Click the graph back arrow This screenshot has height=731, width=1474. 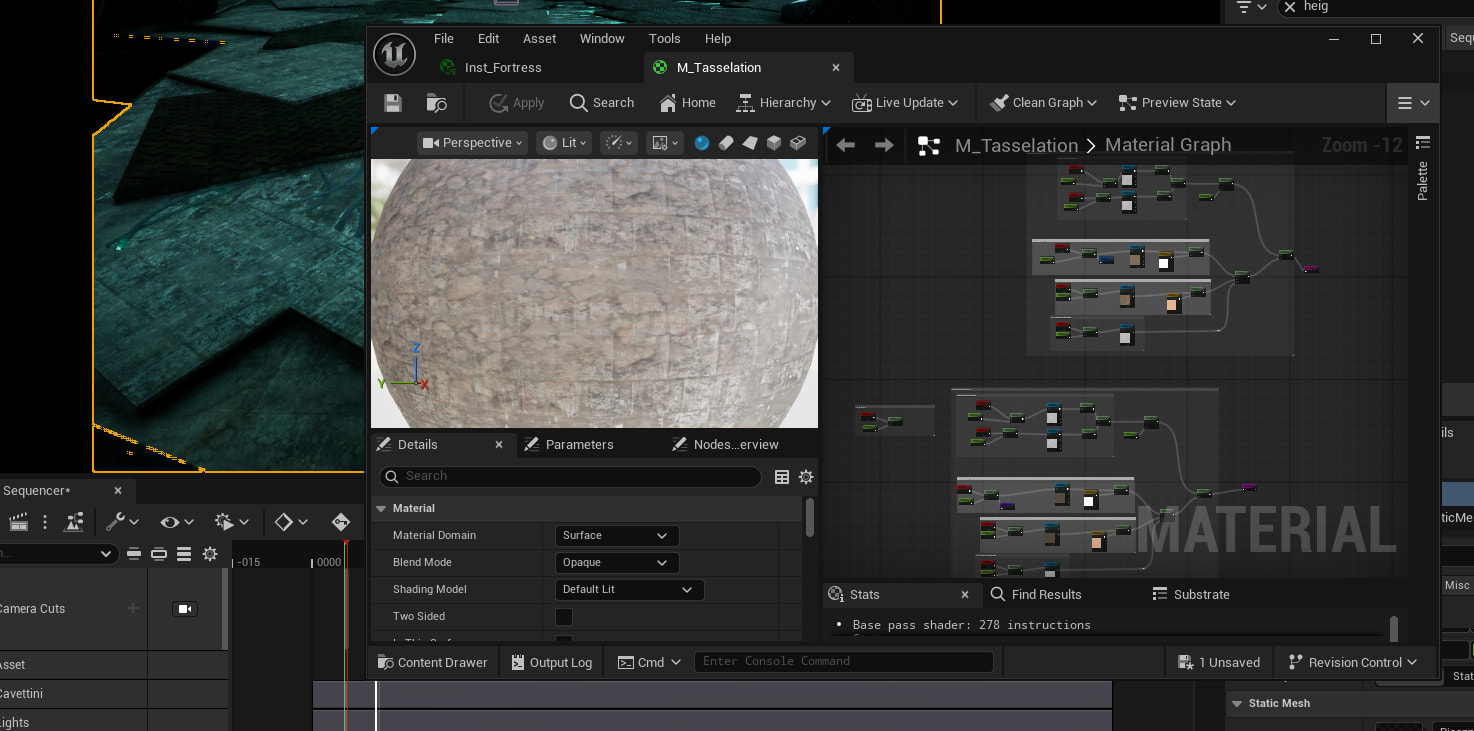point(846,146)
